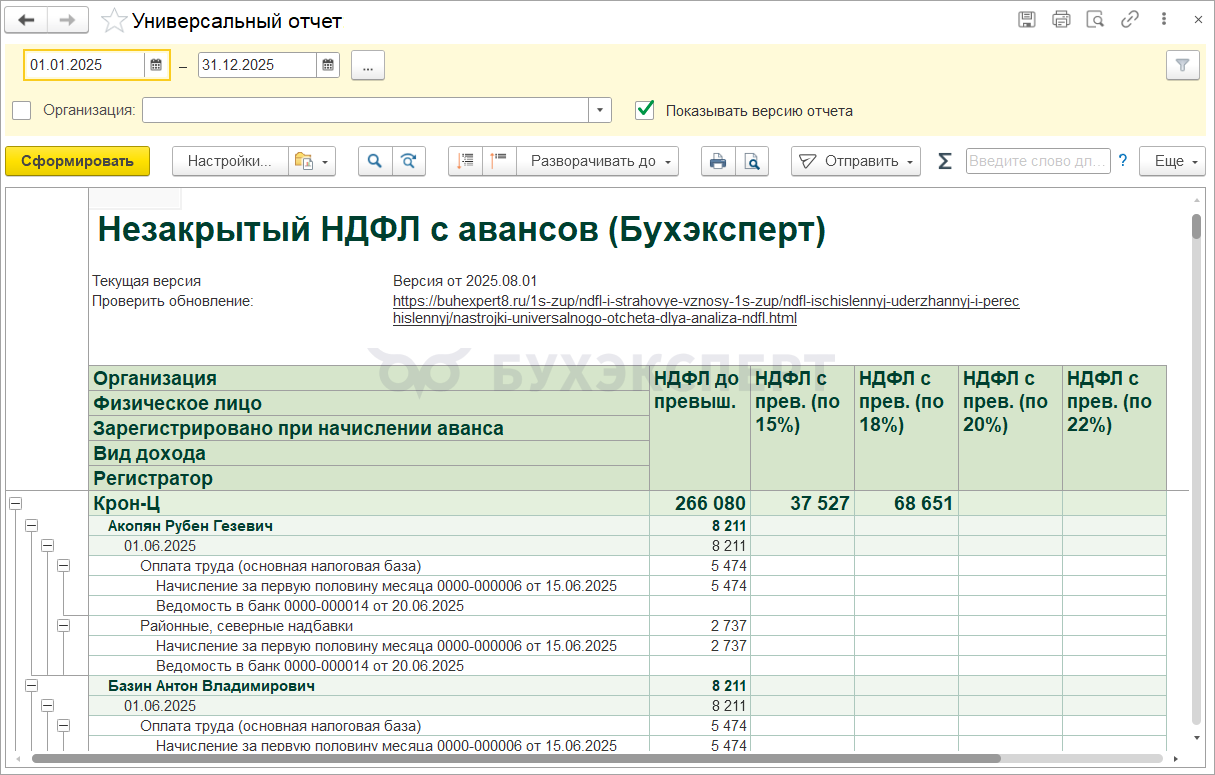The width and height of the screenshot is (1215, 775).
Task: Select the Крон-Ц organization row
Action: [x=369, y=503]
